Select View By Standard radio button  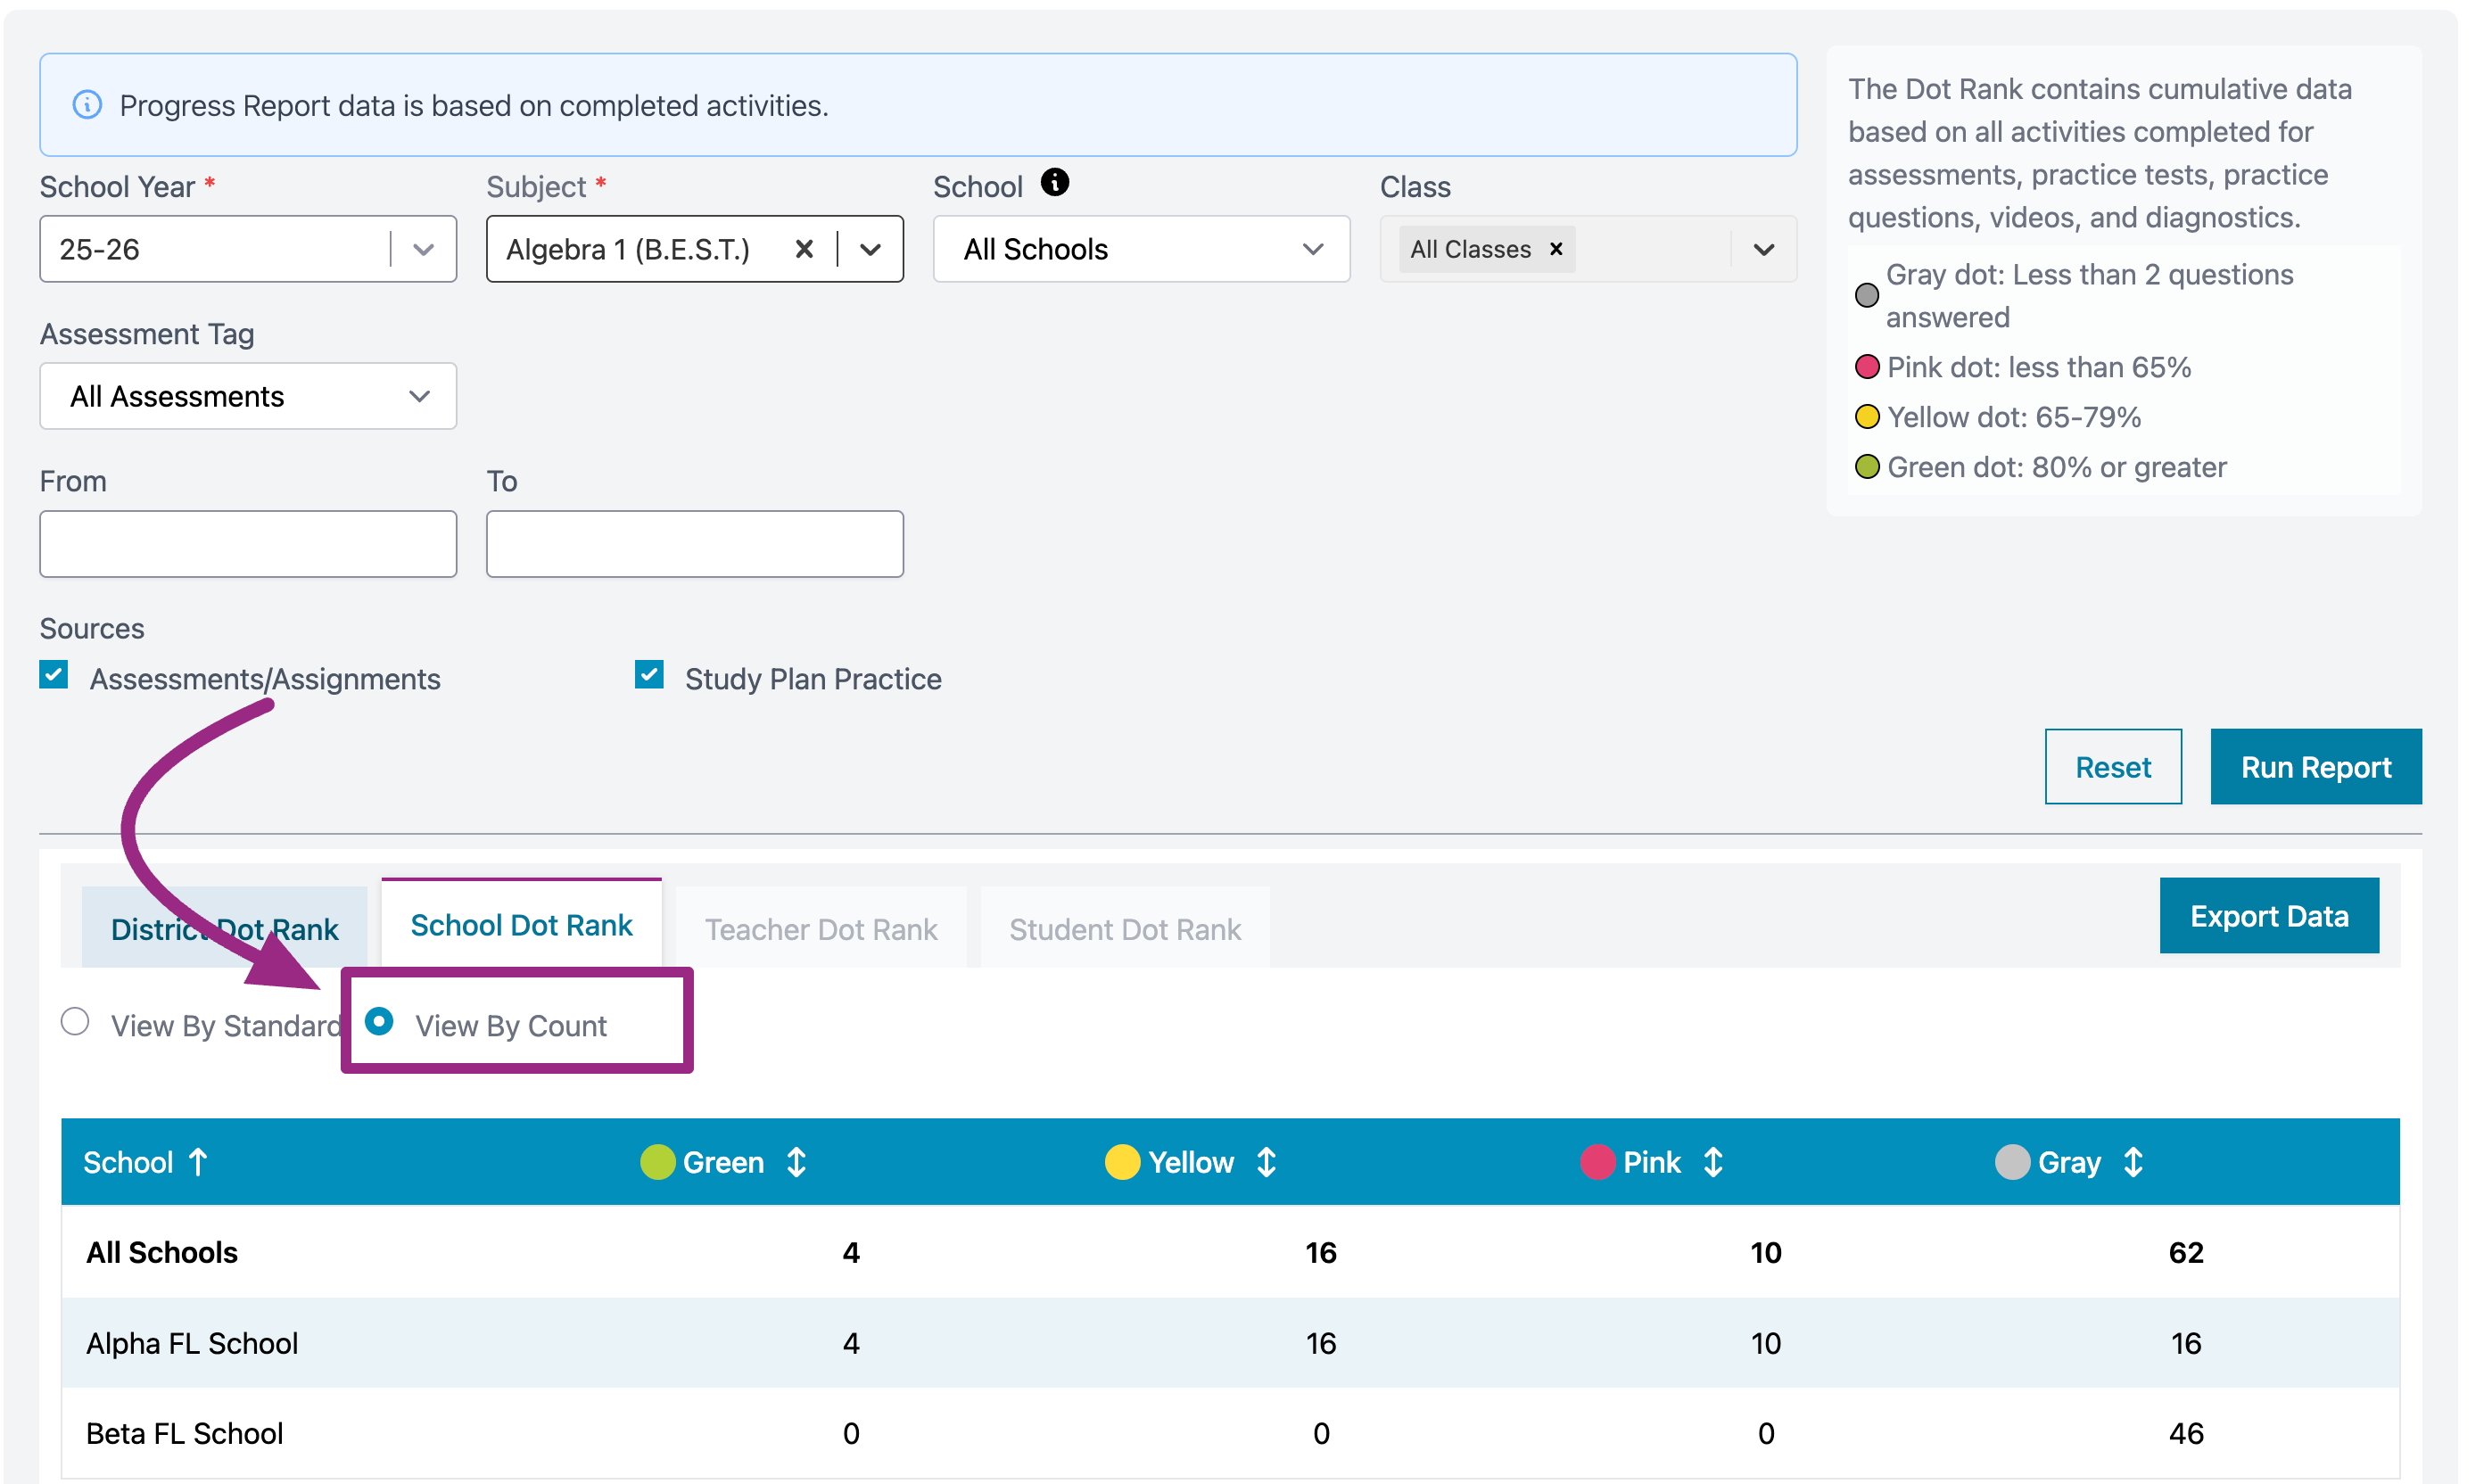coord(75,1022)
